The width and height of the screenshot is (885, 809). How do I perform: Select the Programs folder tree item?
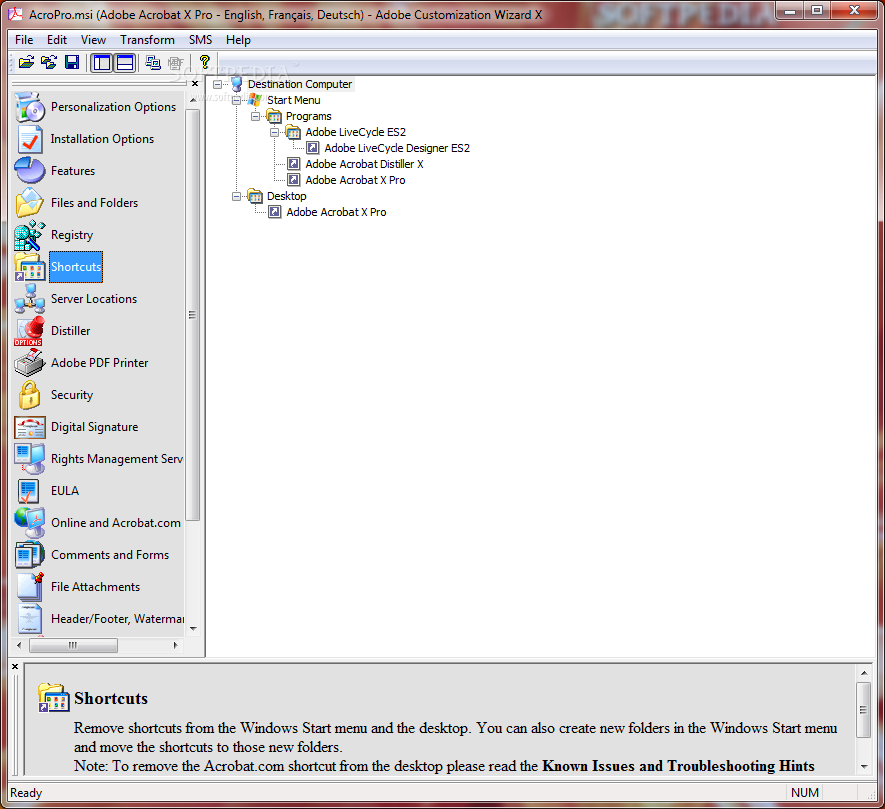click(x=308, y=116)
